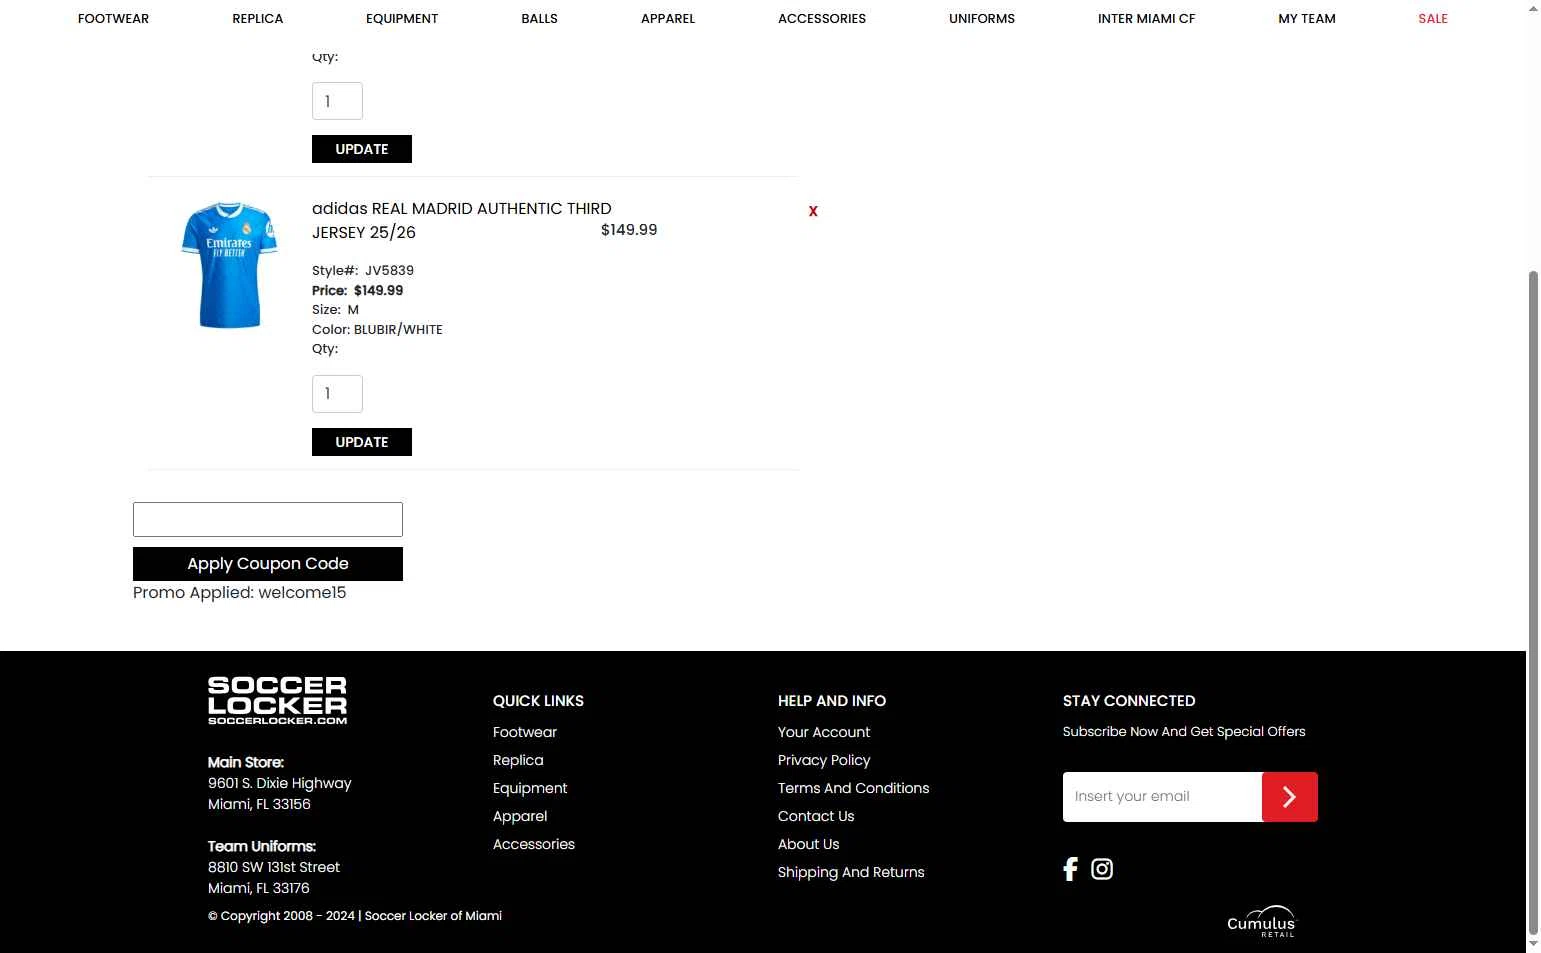Click the scrollbar down arrow
1541x953 pixels.
coord(1533,943)
